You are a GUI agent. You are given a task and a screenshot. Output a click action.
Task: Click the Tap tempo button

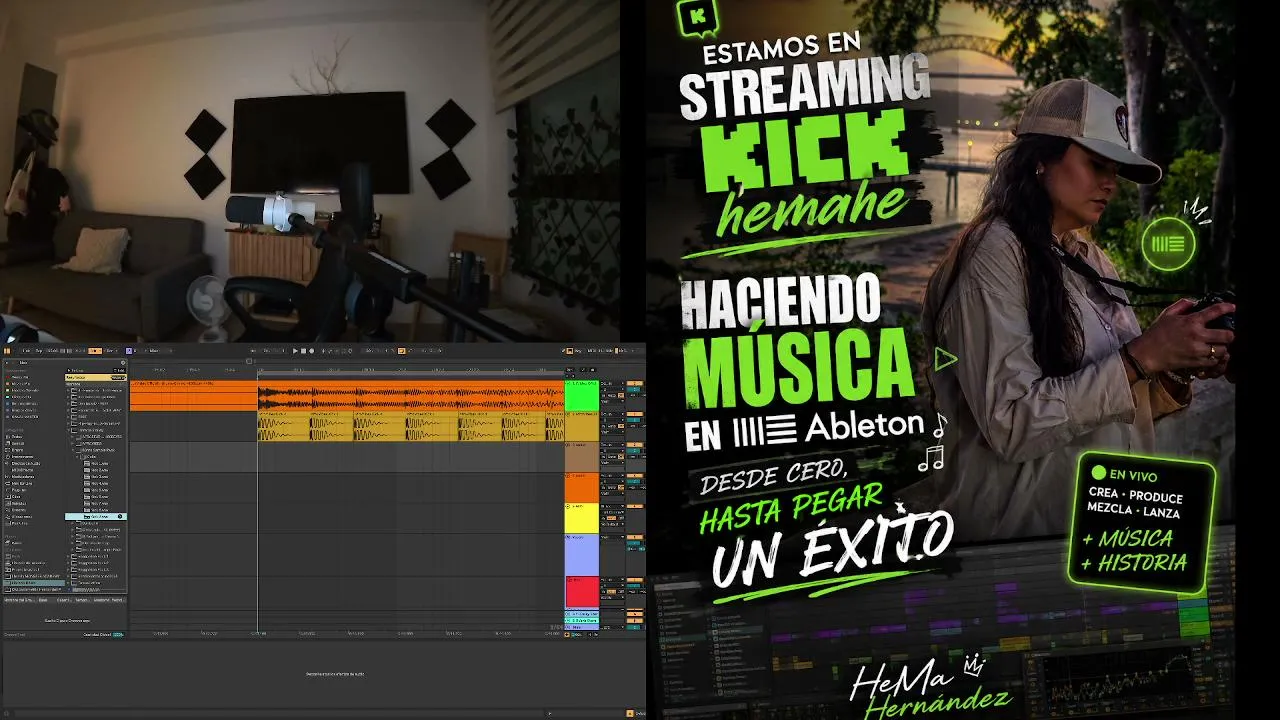[39, 351]
